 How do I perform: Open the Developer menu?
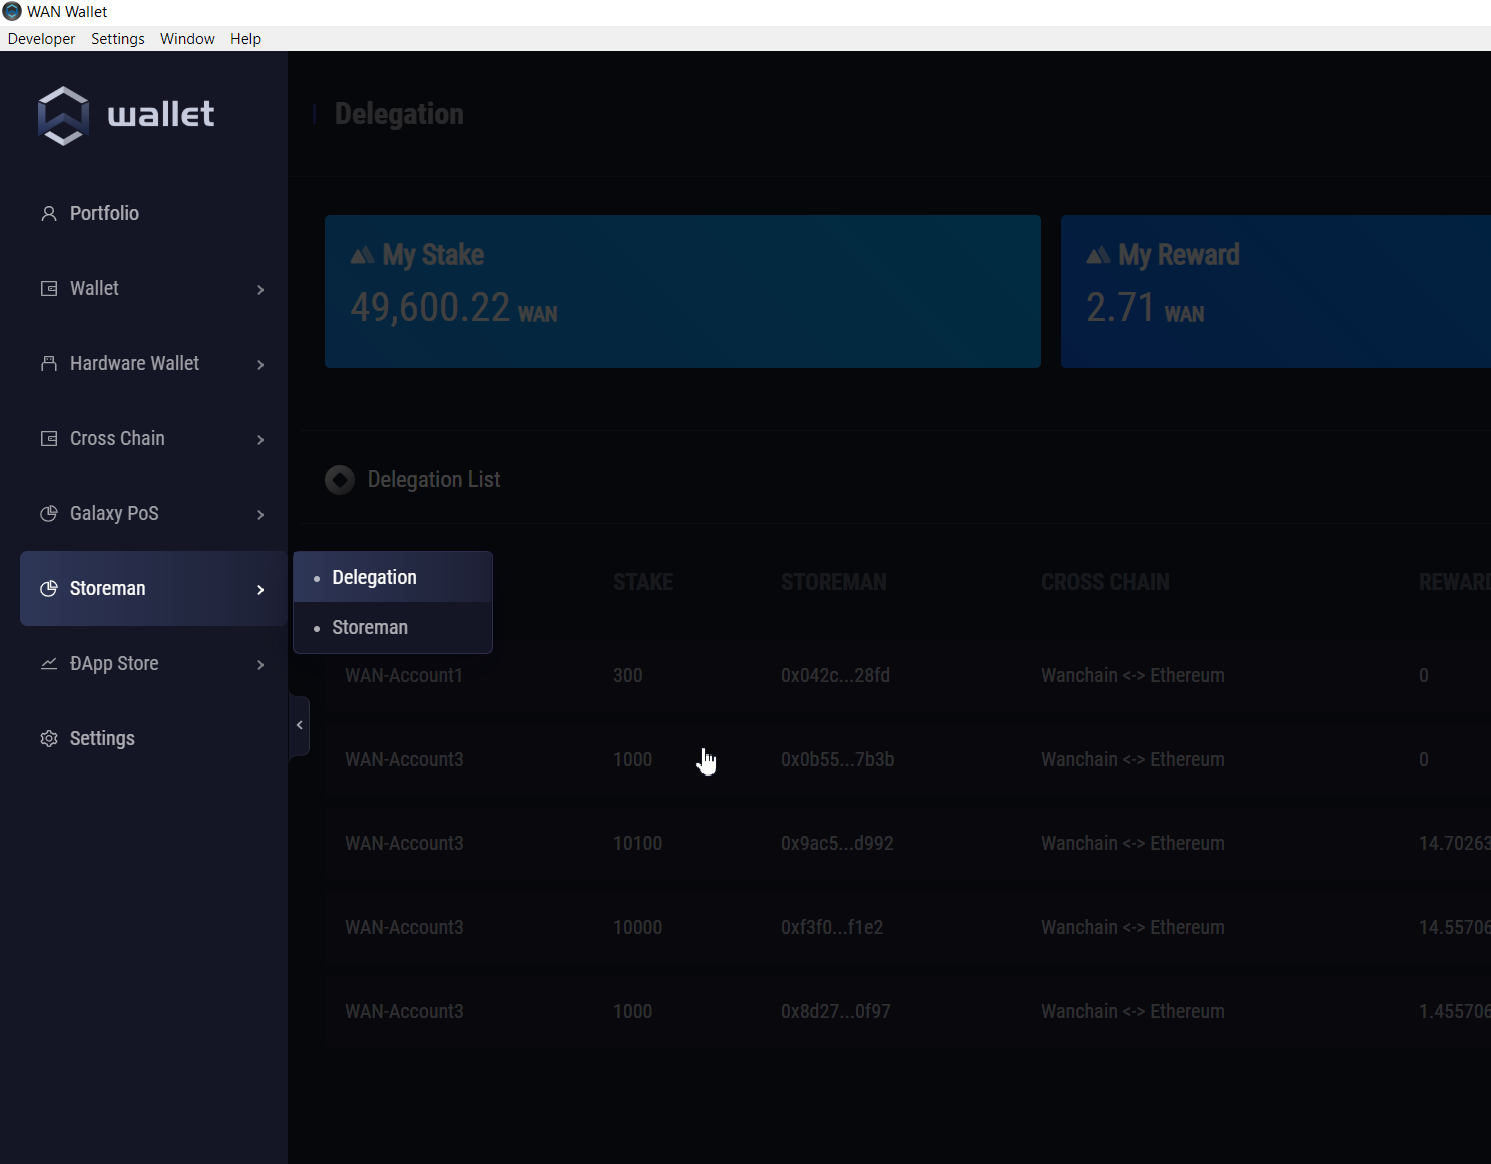point(41,39)
